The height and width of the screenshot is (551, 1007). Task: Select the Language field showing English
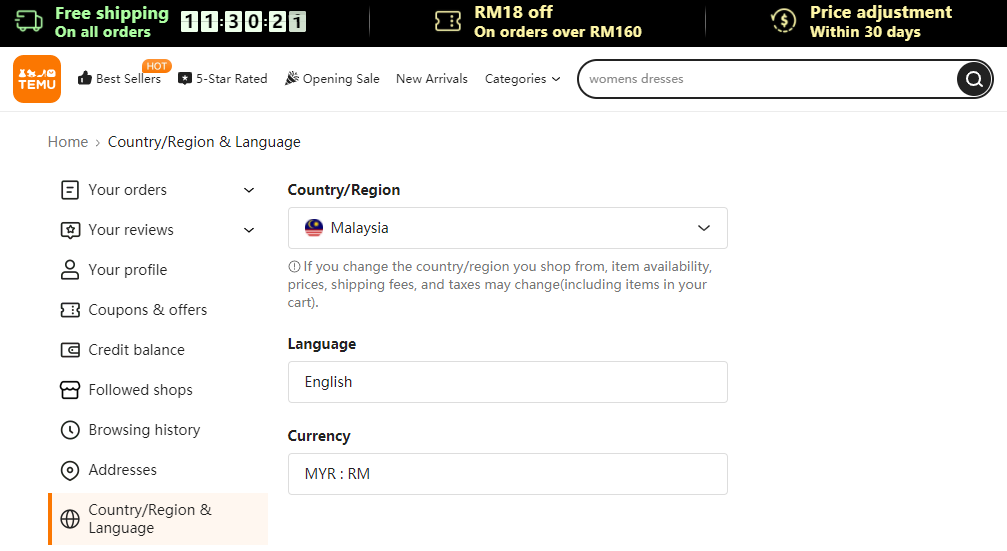(507, 382)
